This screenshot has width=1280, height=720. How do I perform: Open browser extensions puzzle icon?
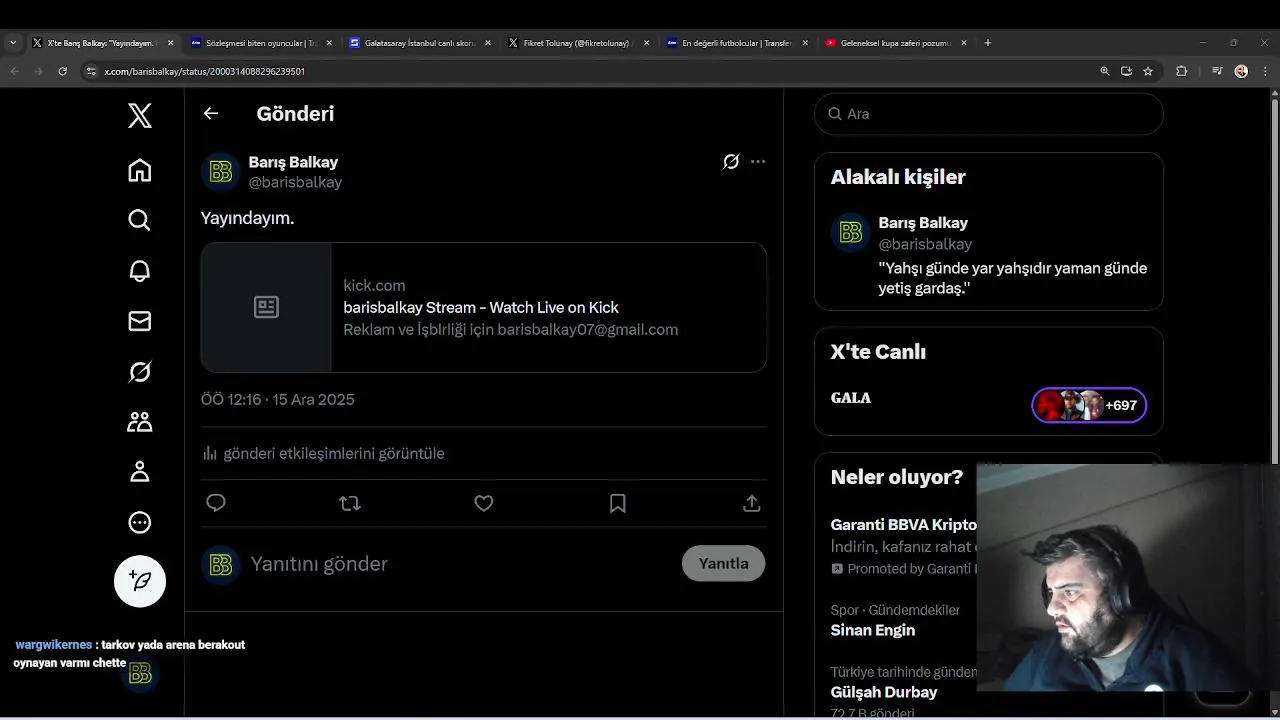1182,71
